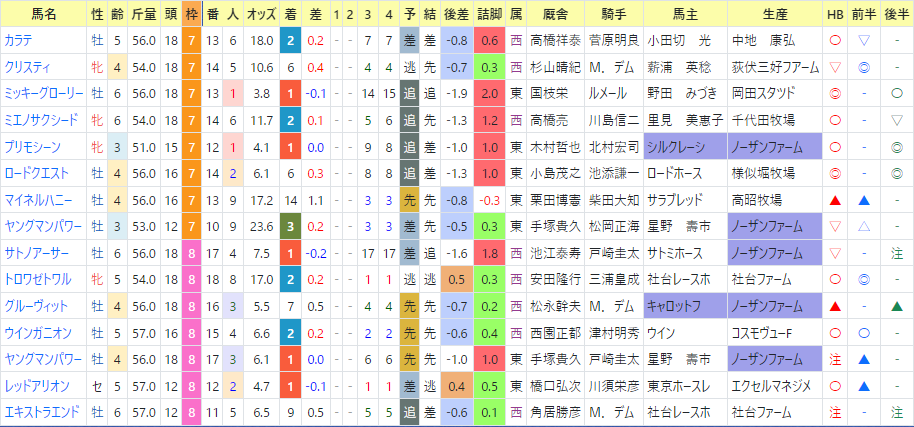Select trainer cell 国枝栄
The height and width of the screenshot is (427, 914).
pos(554,94)
